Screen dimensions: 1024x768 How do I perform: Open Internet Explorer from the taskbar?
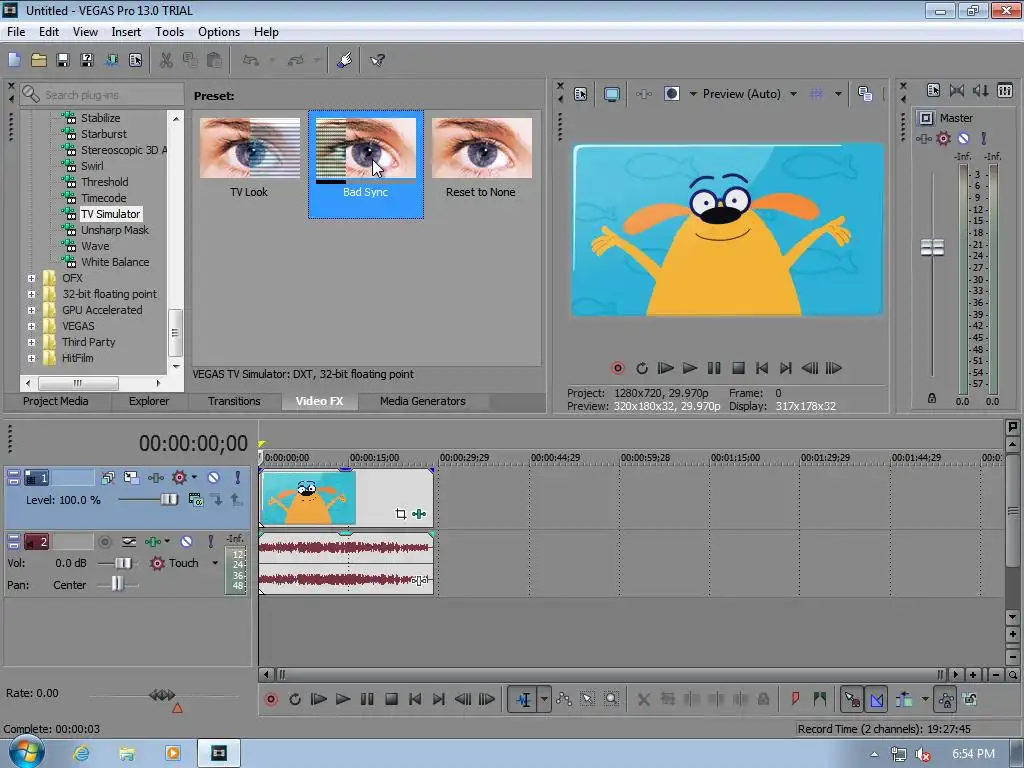tap(81, 753)
